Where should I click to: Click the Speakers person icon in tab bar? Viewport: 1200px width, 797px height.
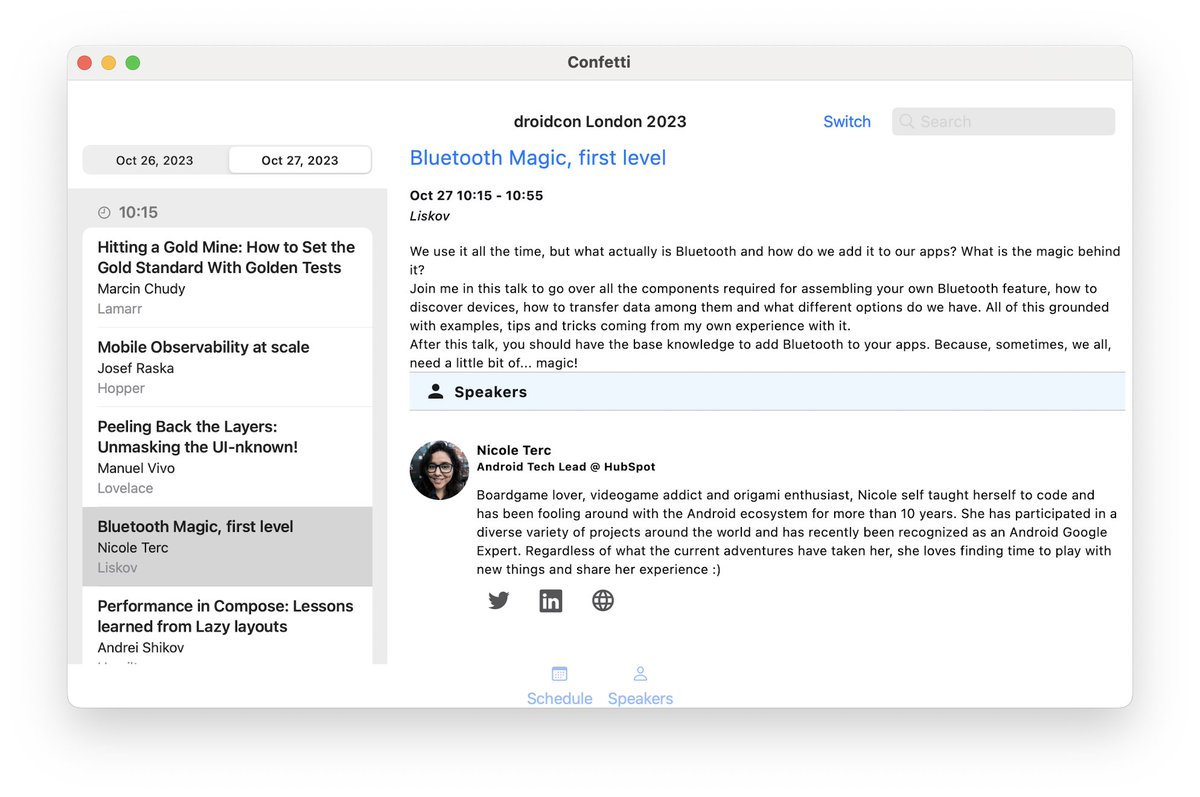(x=641, y=674)
